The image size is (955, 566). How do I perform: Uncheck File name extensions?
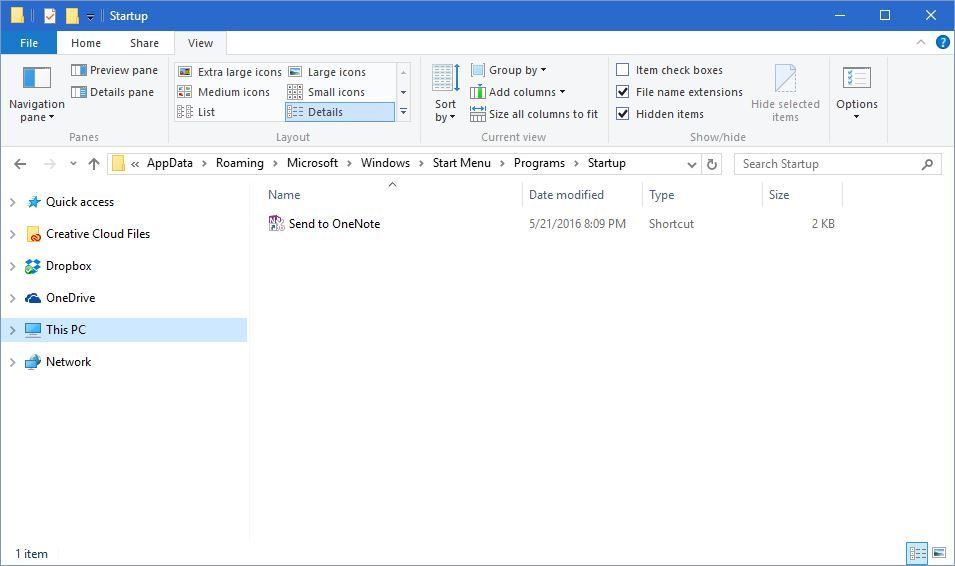pos(622,92)
